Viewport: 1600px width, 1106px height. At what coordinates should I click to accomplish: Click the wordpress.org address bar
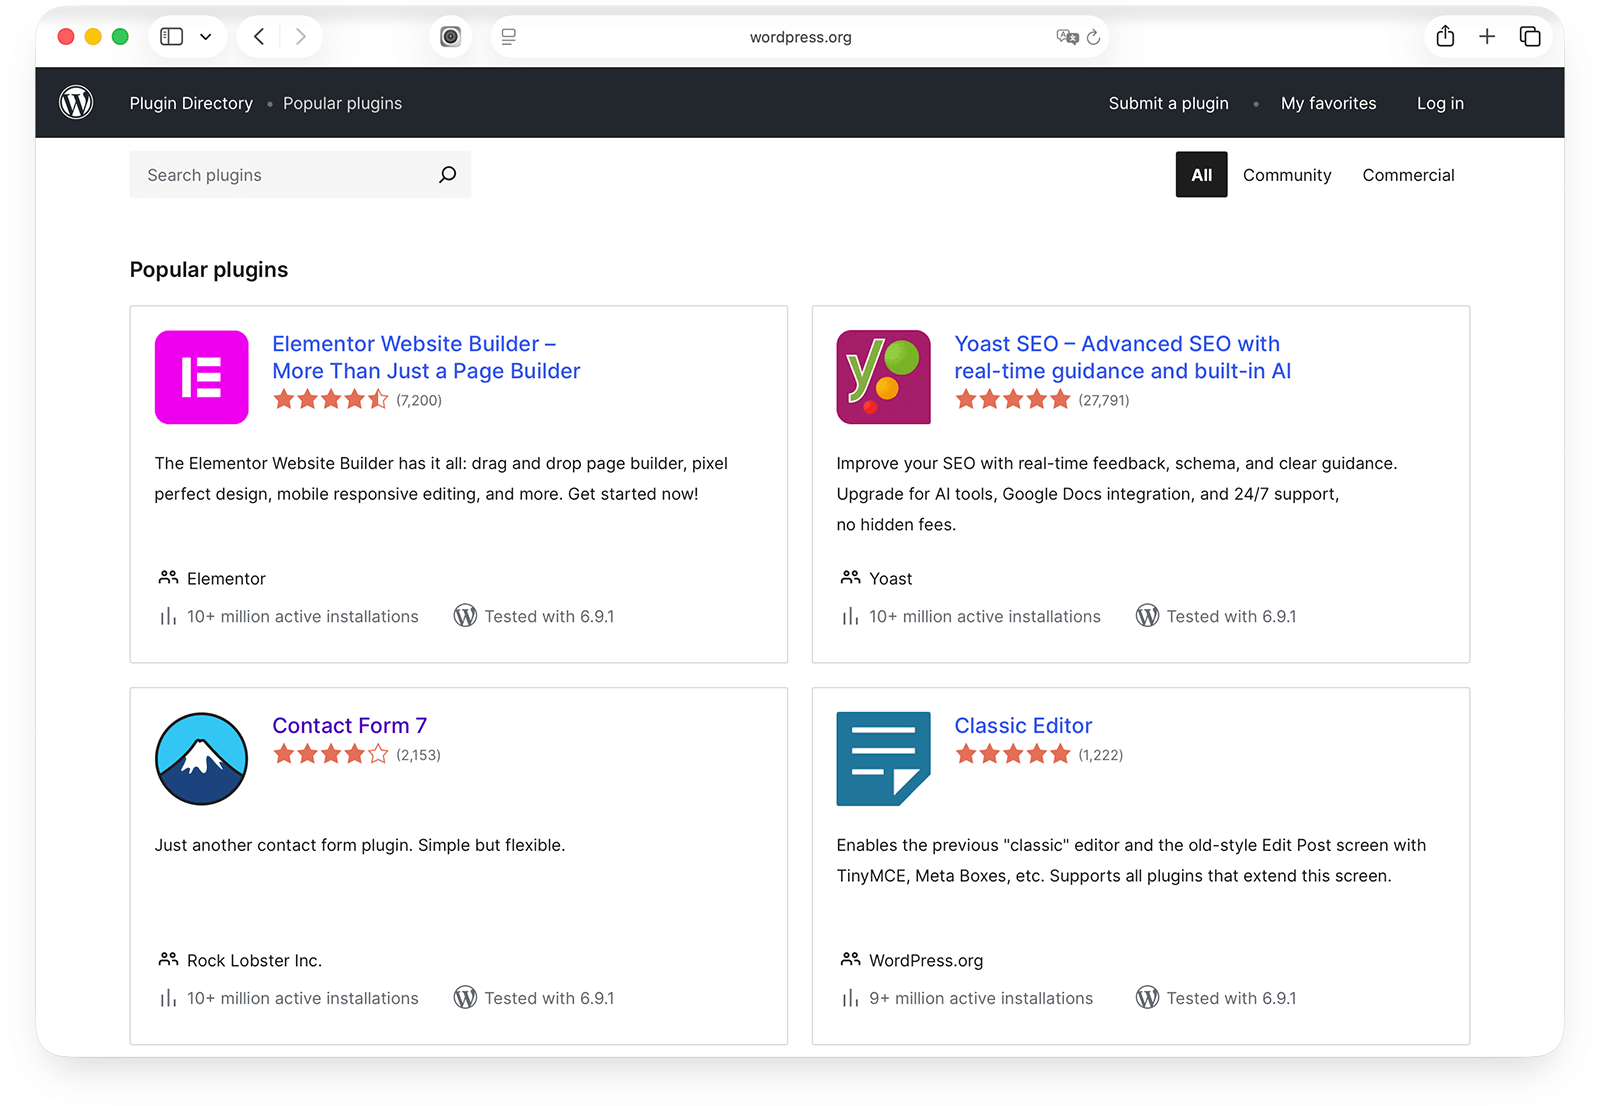[800, 37]
